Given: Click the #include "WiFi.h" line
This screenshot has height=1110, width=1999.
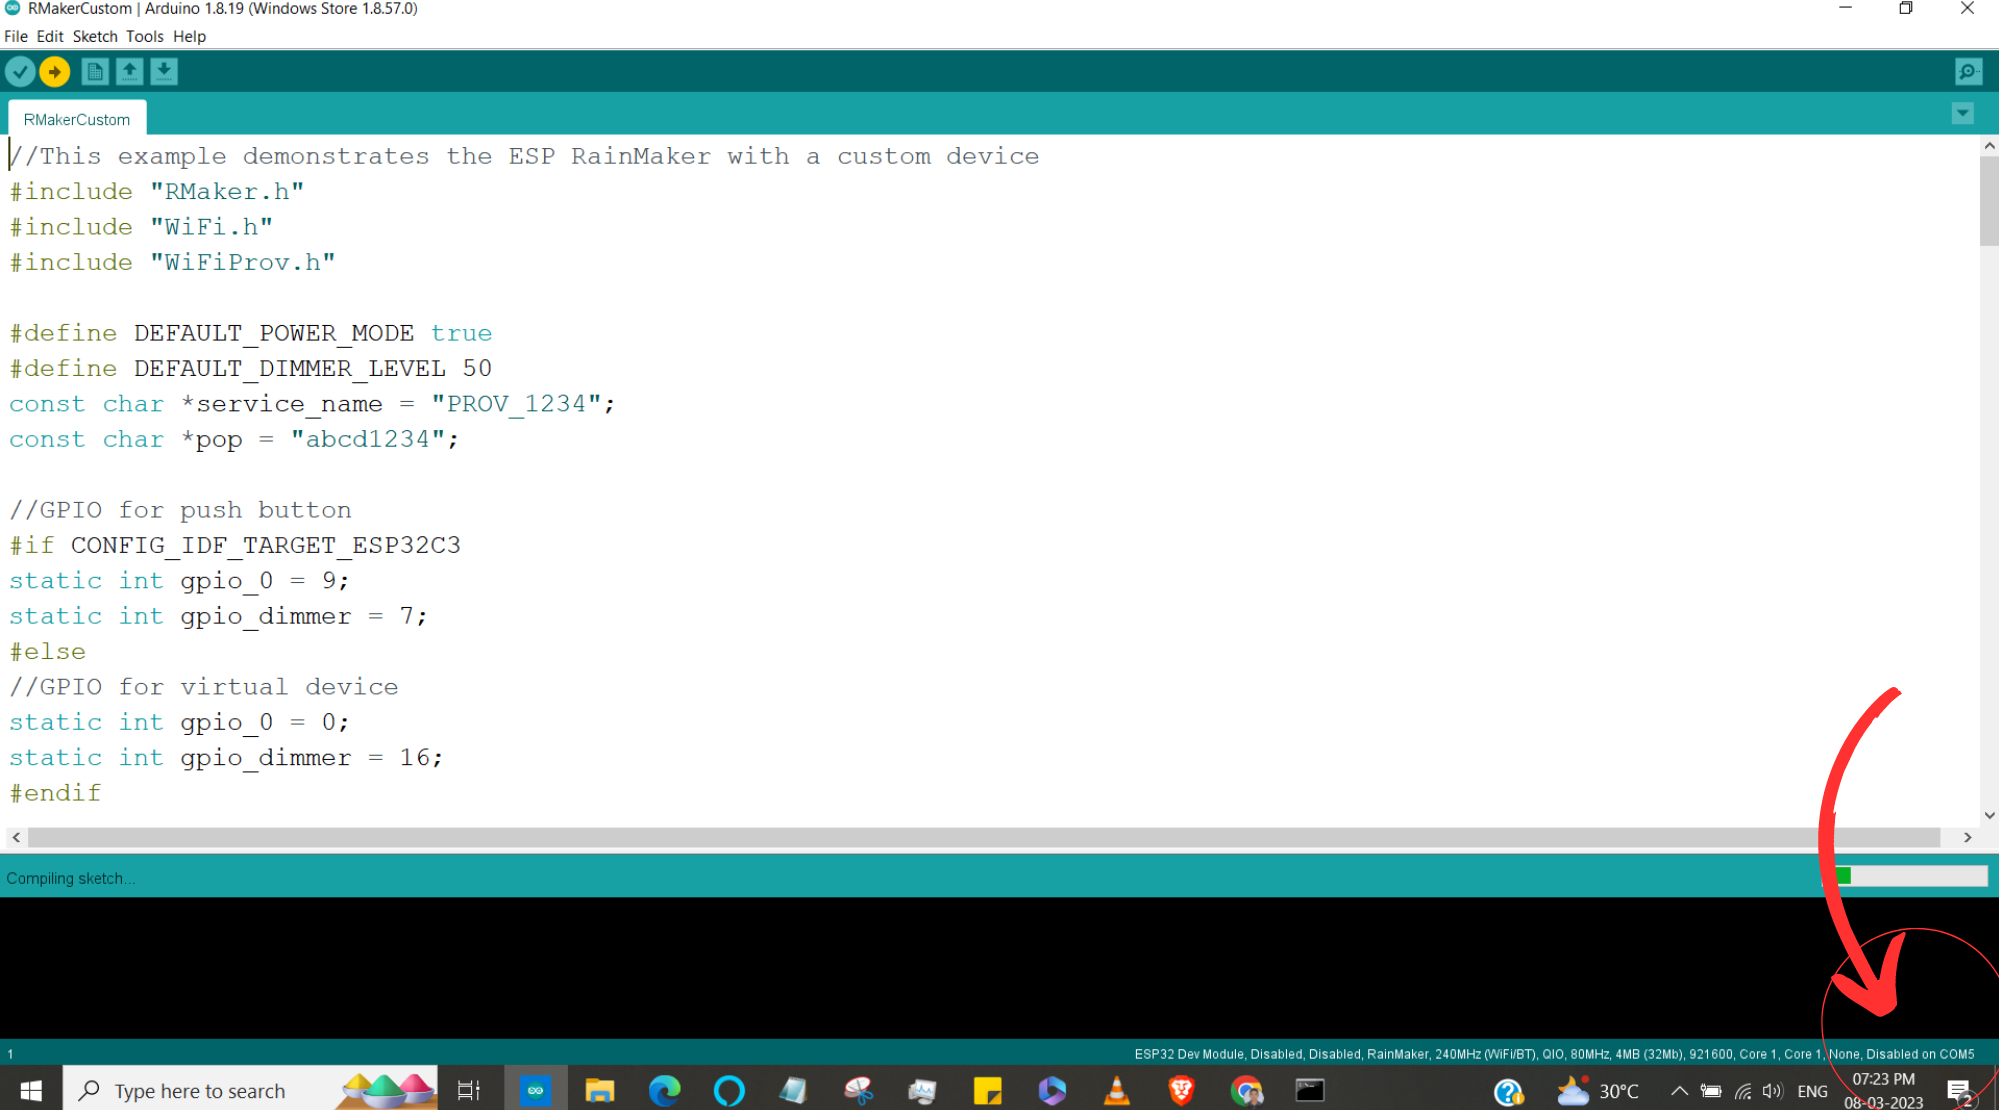Looking at the screenshot, I should (141, 227).
